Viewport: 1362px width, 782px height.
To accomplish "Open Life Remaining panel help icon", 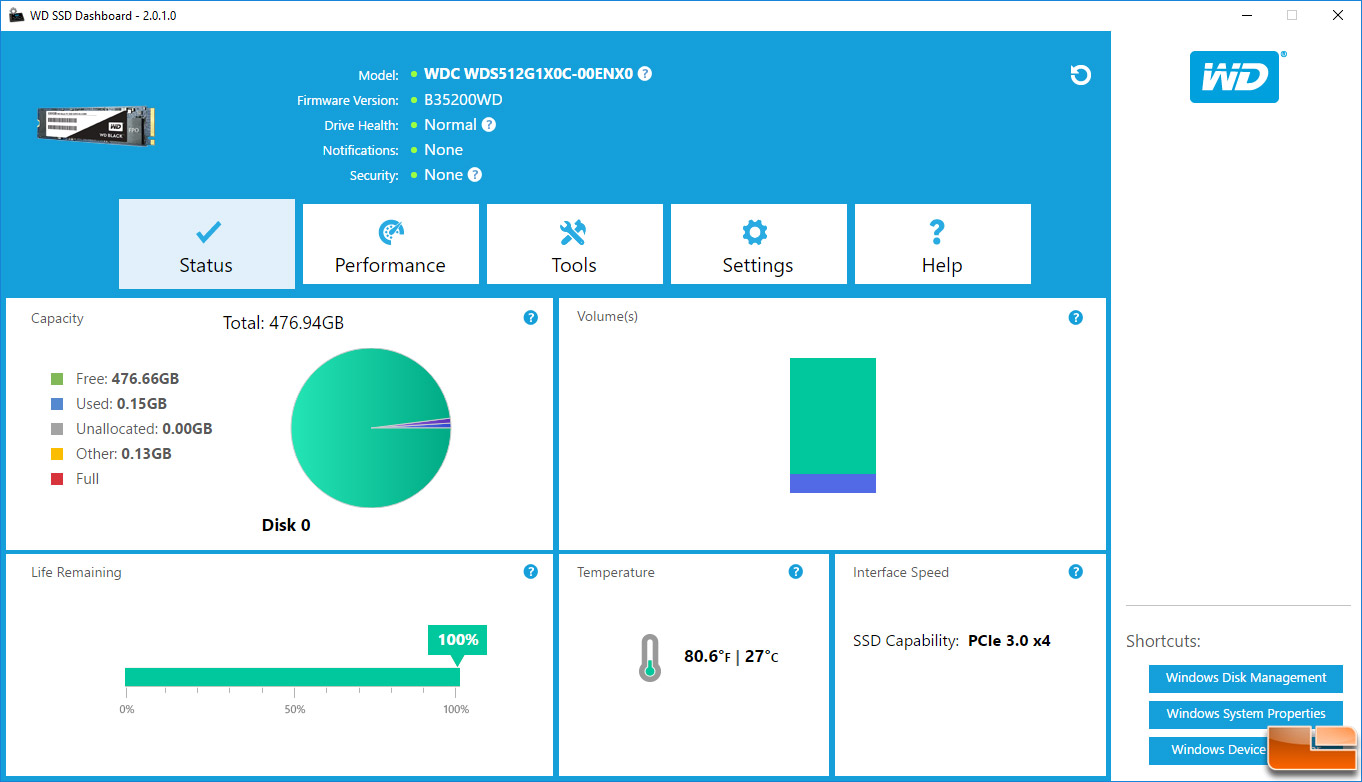I will click(531, 572).
